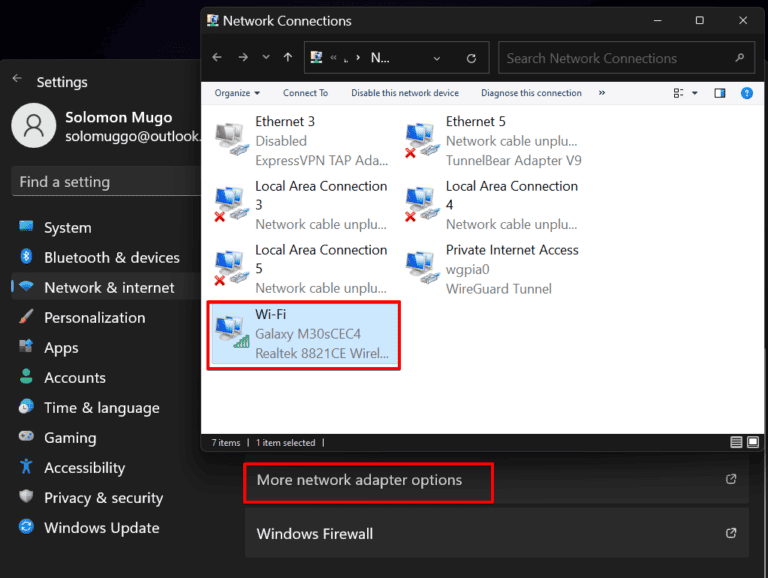768x578 pixels.
Task: Select Local Area Connection 4 adapter
Action: point(494,205)
